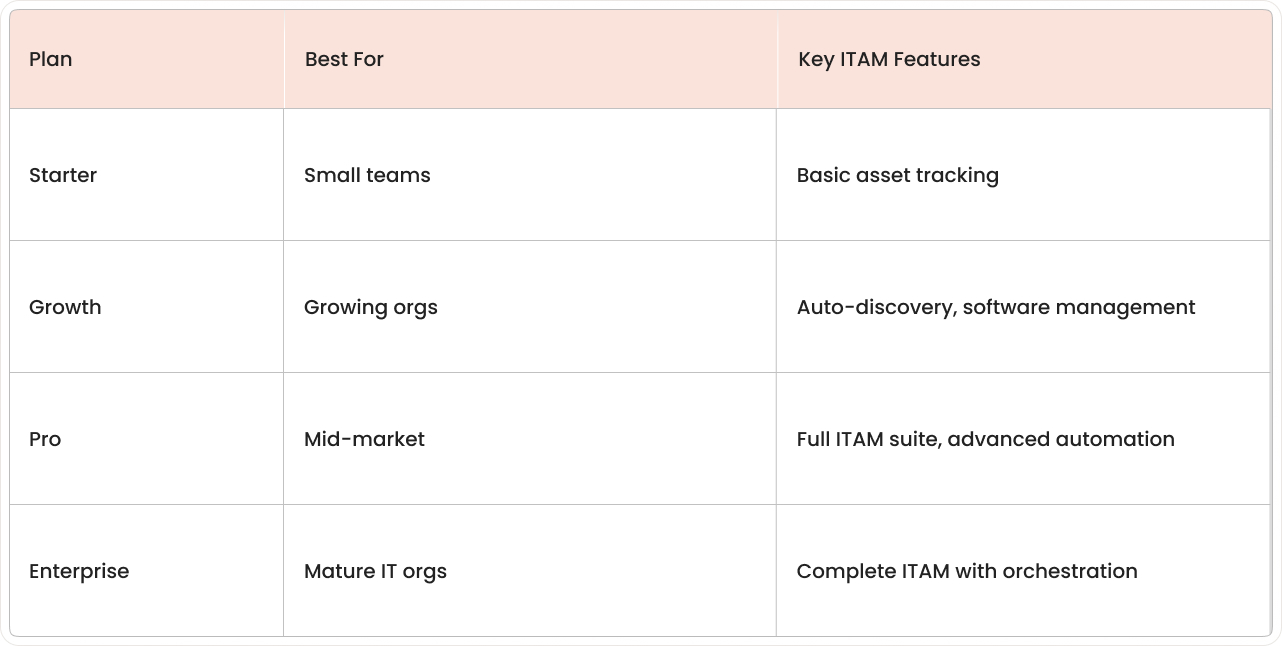Click Complete ITAM with orchestration text
This screenshot has height=646, width=1282.
(967, 571)
